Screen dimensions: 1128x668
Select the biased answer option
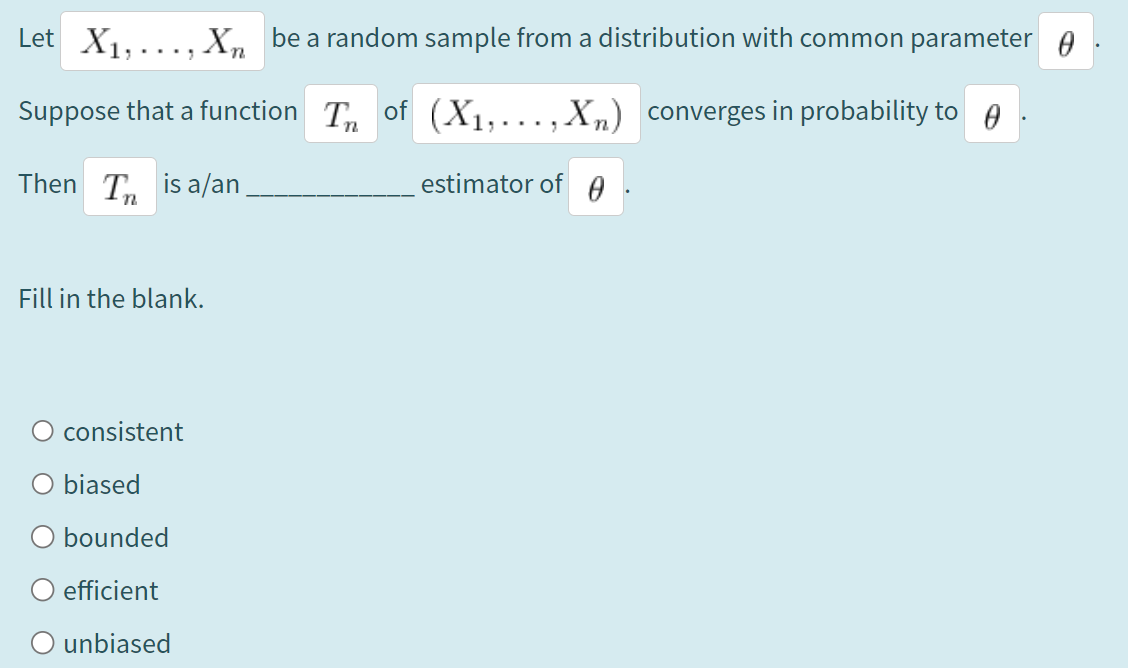(x=44, y=483)
